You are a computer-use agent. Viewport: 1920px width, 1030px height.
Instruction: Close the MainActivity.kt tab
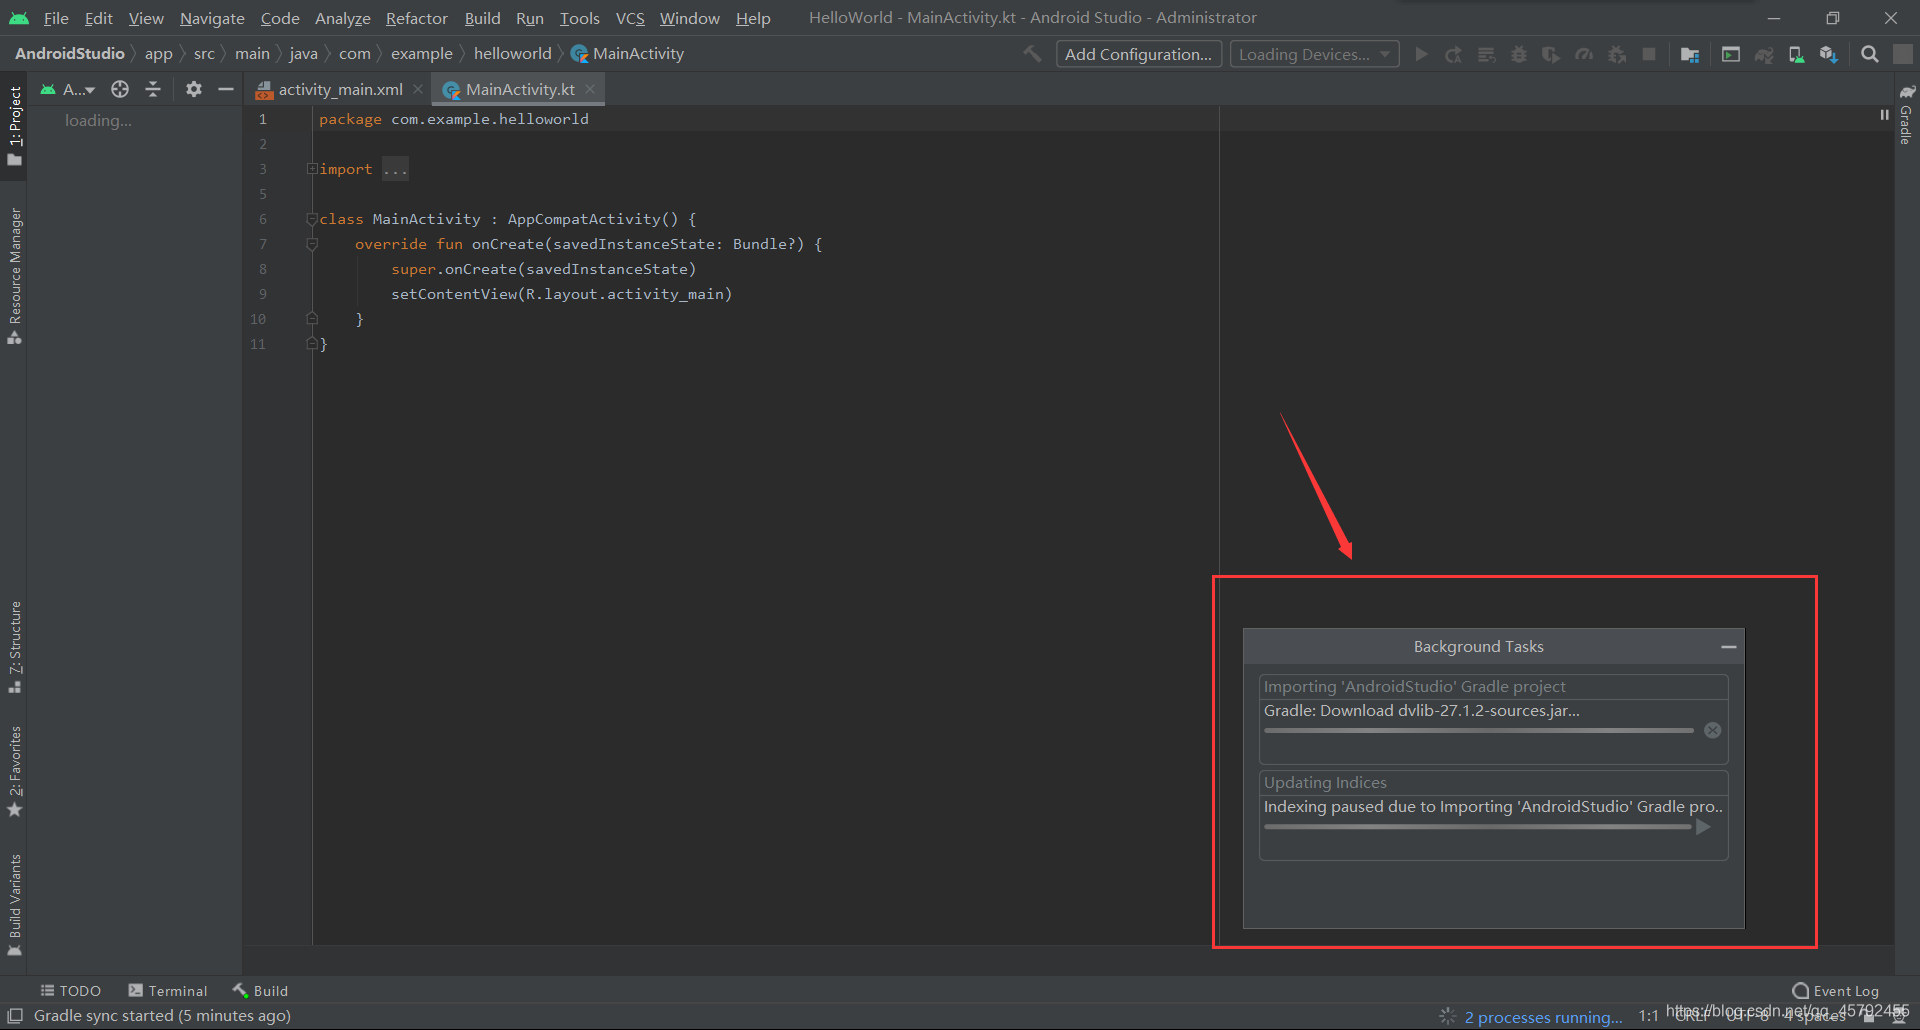pos(590,89)
